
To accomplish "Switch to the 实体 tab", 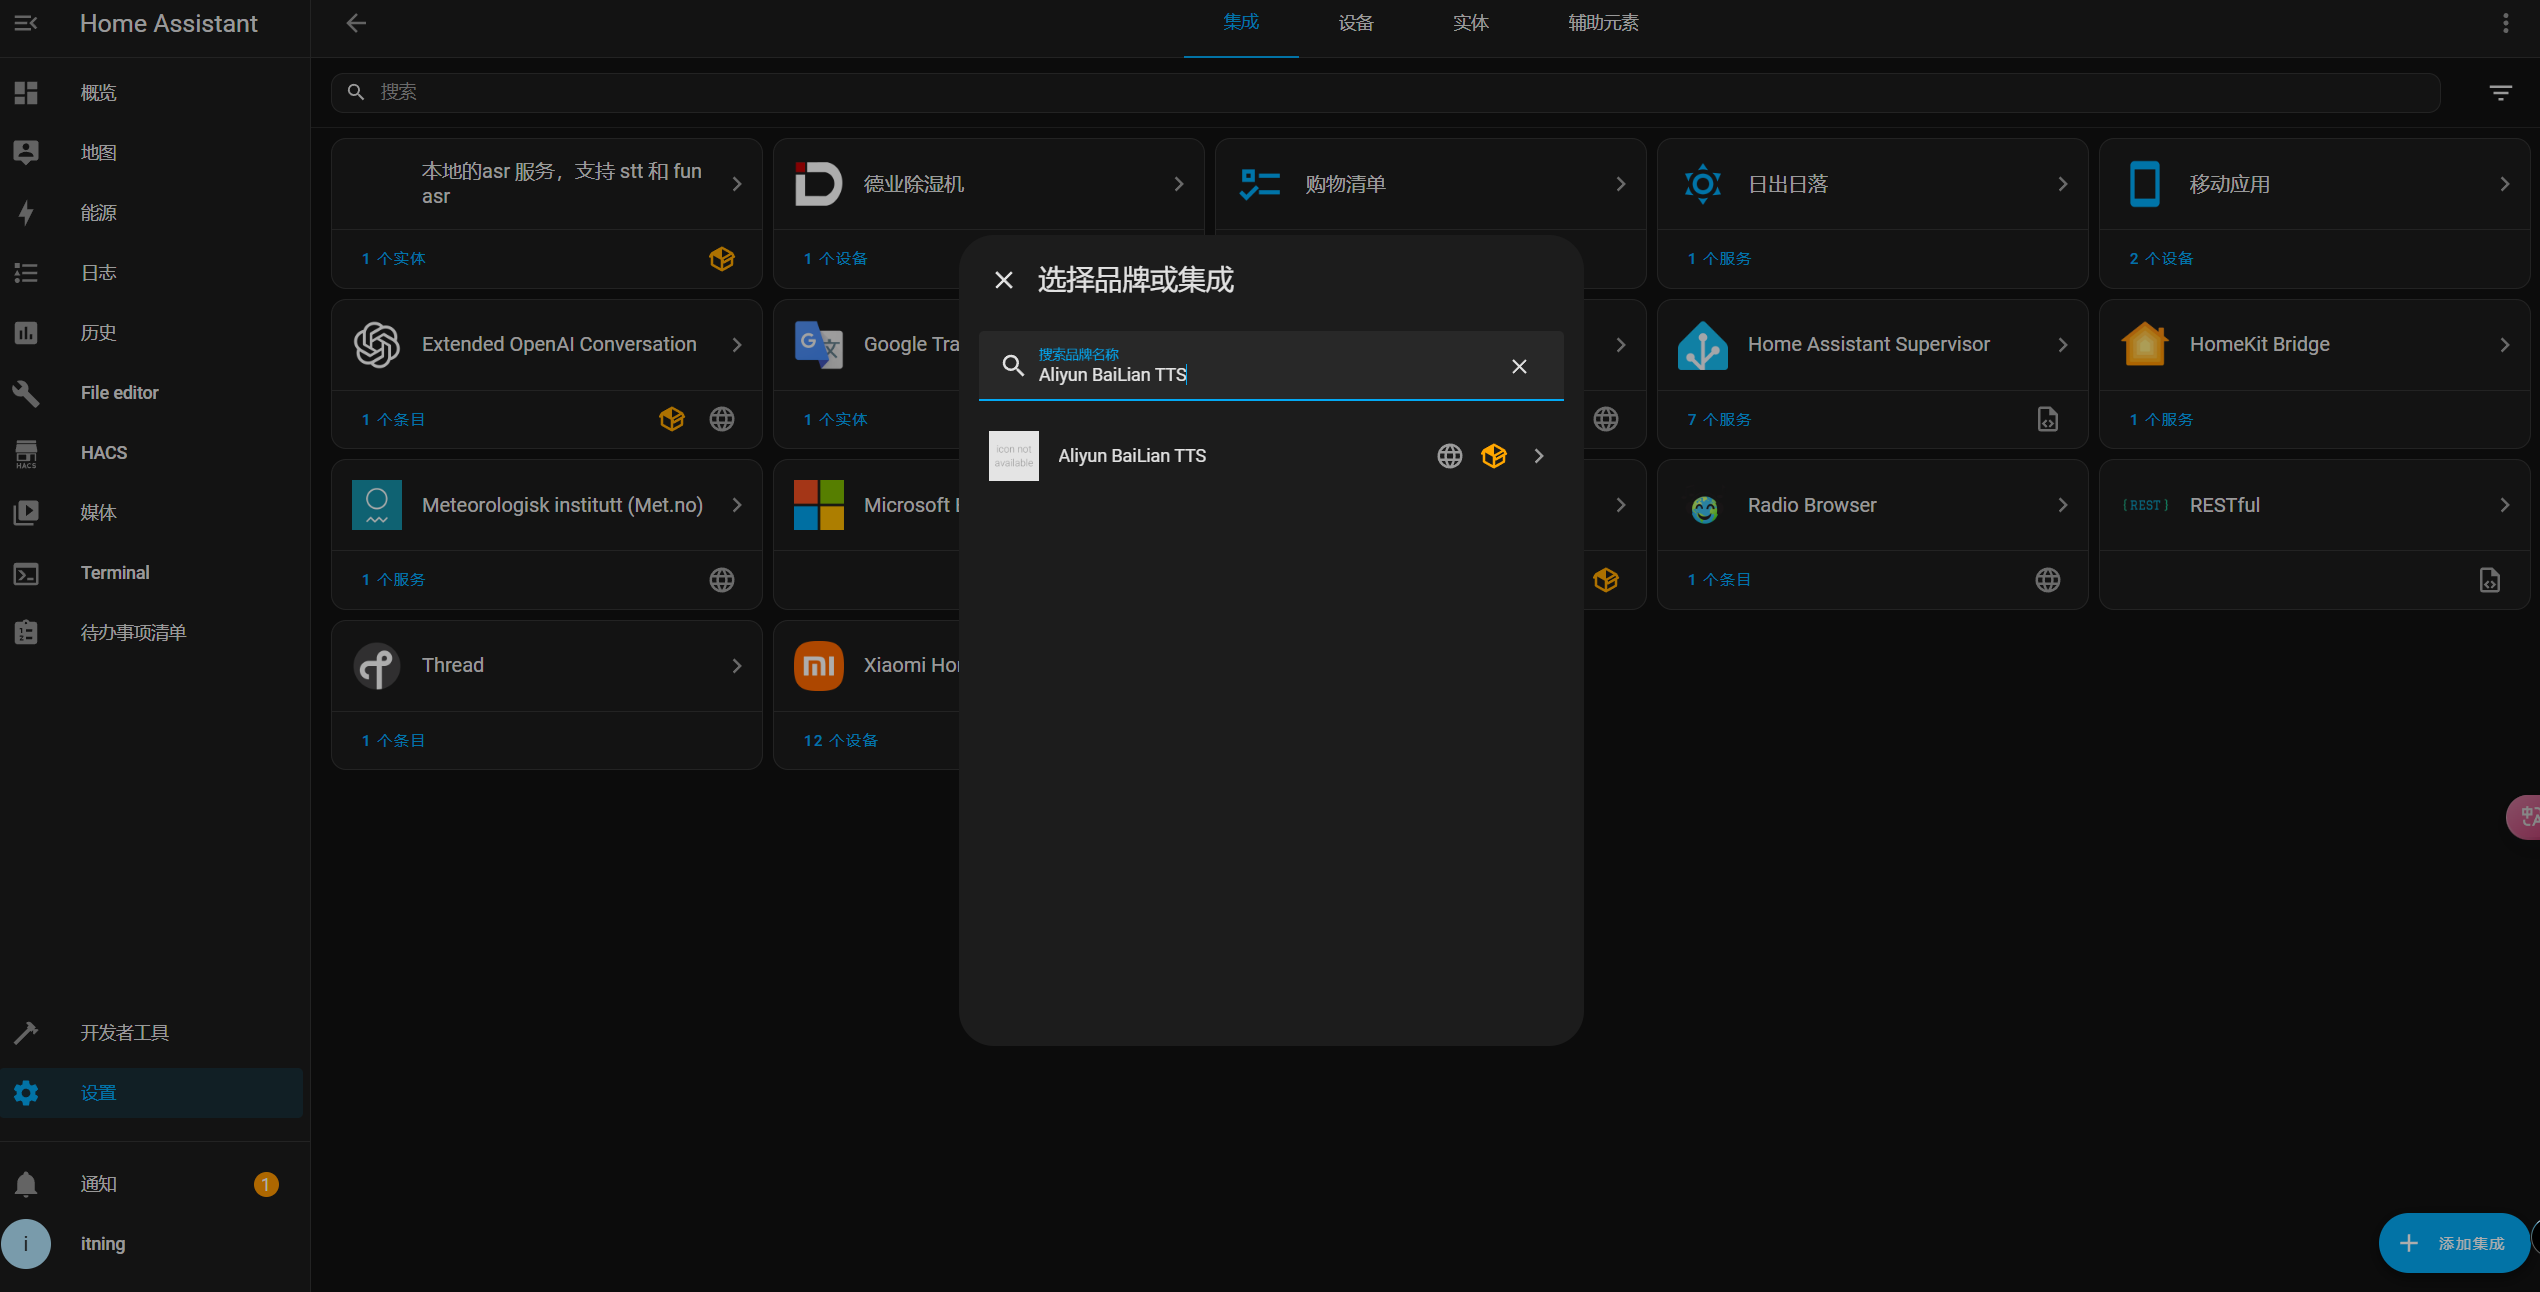I will click(1471, 23).
